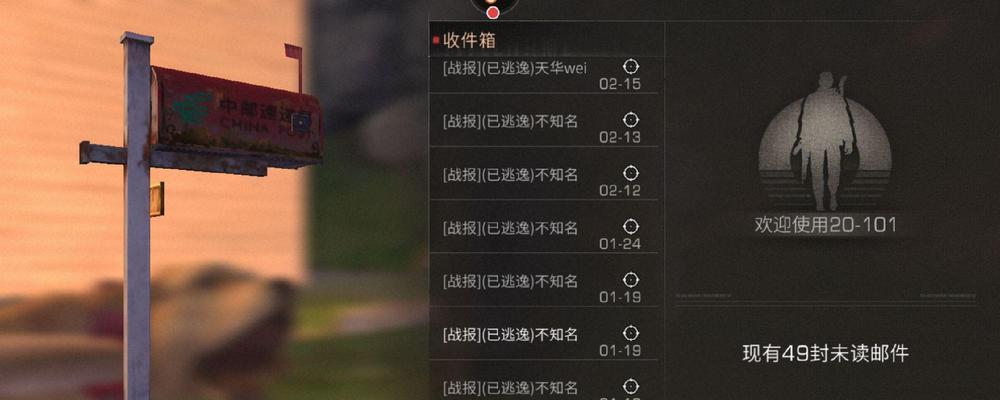Click the soldier silhouette emblem

(825, 141)
